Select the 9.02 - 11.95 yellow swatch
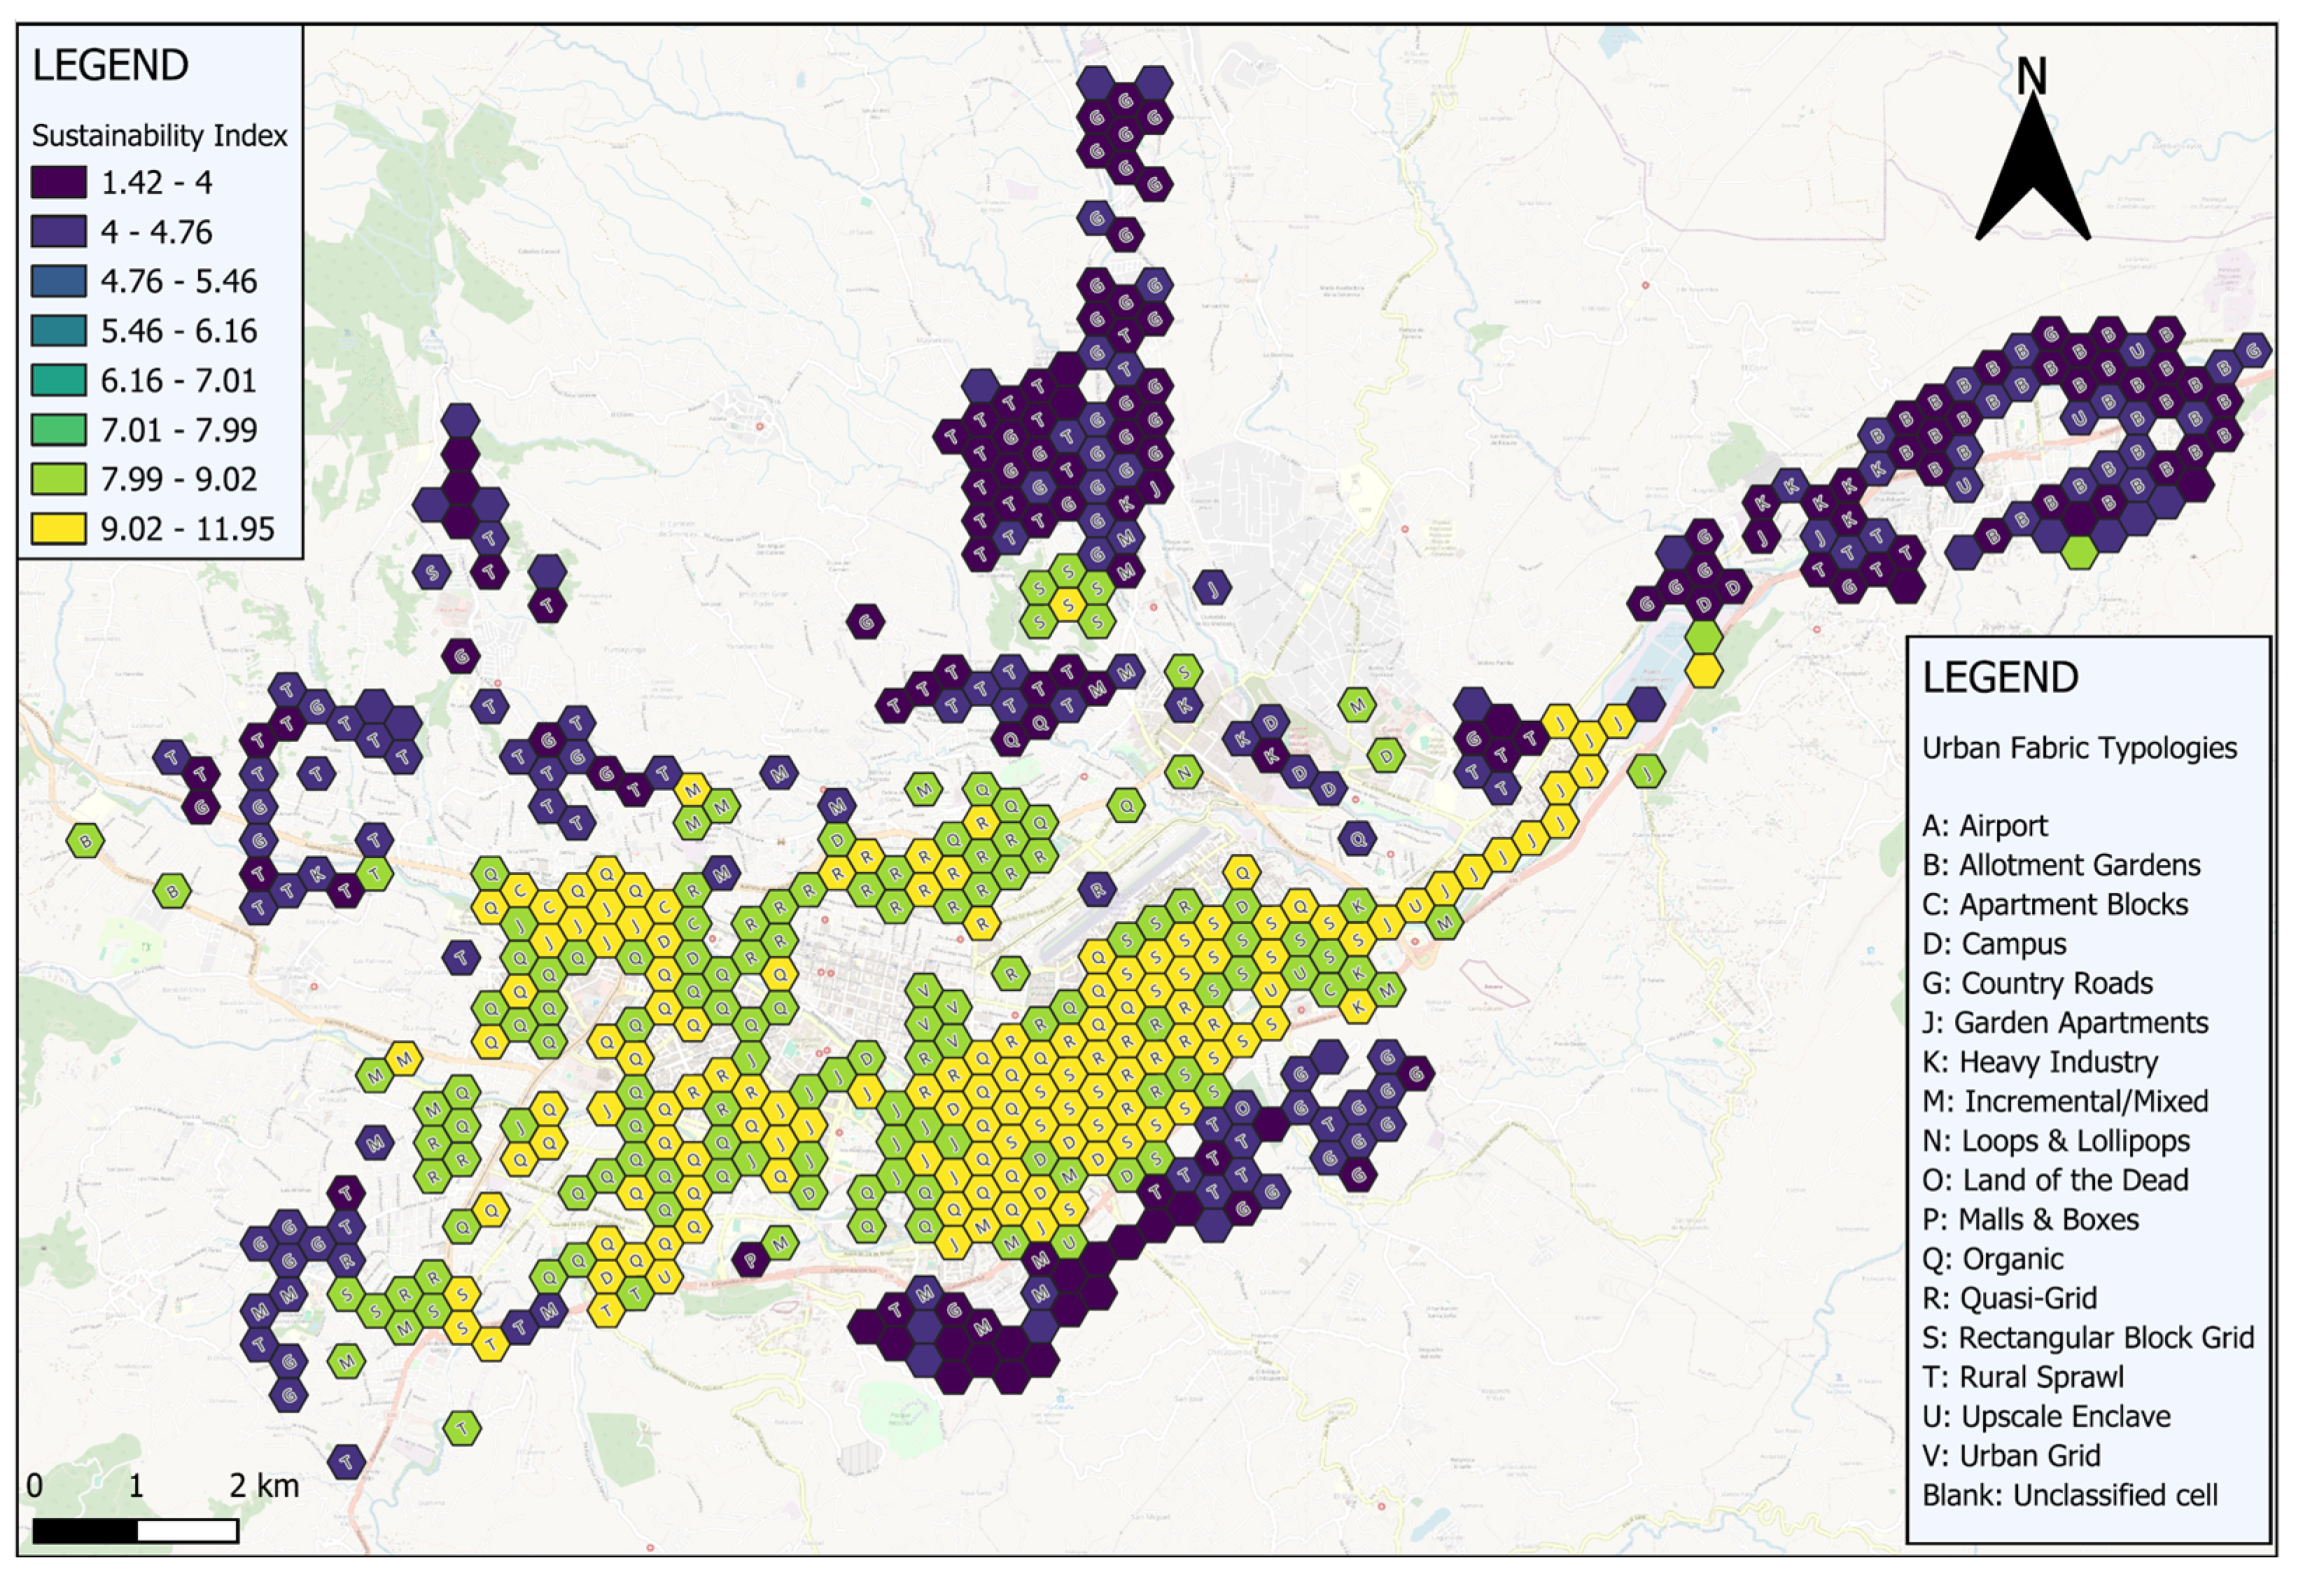This screenshot has height=1572, width=2298. click(x=58, y=528)
